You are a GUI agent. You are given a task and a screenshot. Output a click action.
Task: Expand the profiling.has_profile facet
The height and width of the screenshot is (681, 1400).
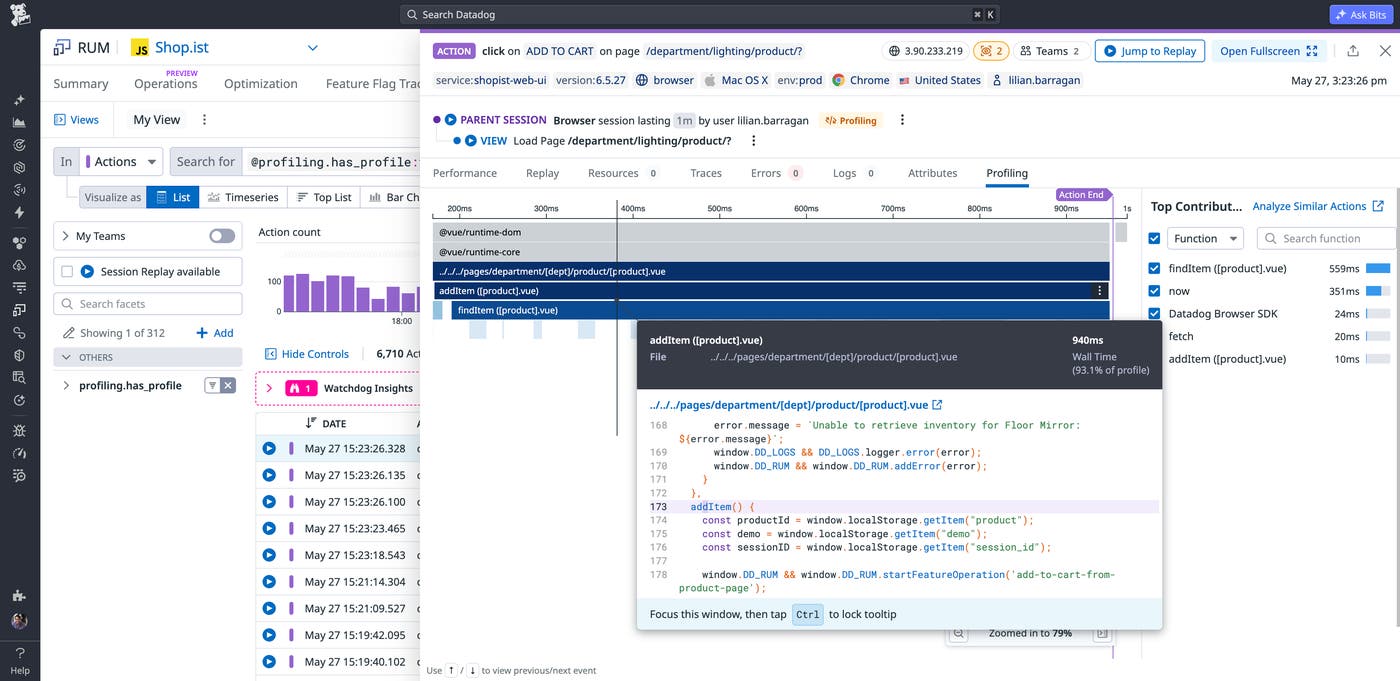pyautogui.click(x=66, y=386)
